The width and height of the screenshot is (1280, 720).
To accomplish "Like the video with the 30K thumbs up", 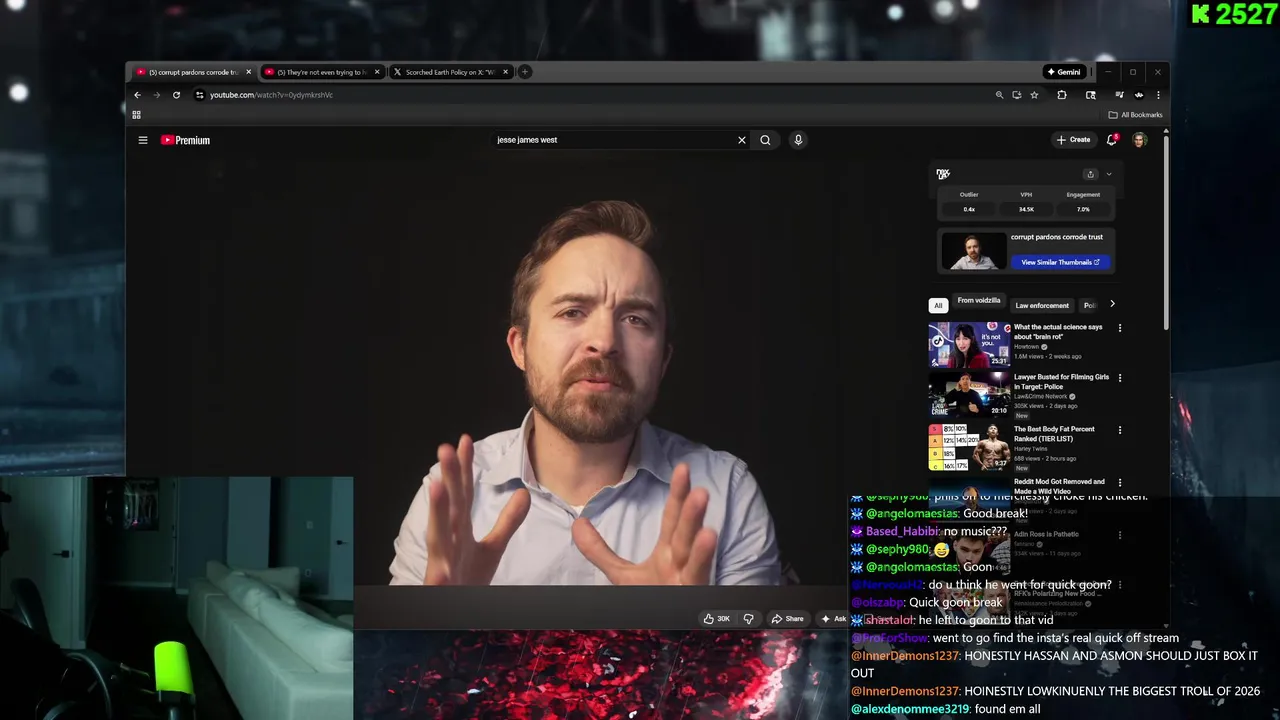I will pyautogui.click(x=716, y=619).
